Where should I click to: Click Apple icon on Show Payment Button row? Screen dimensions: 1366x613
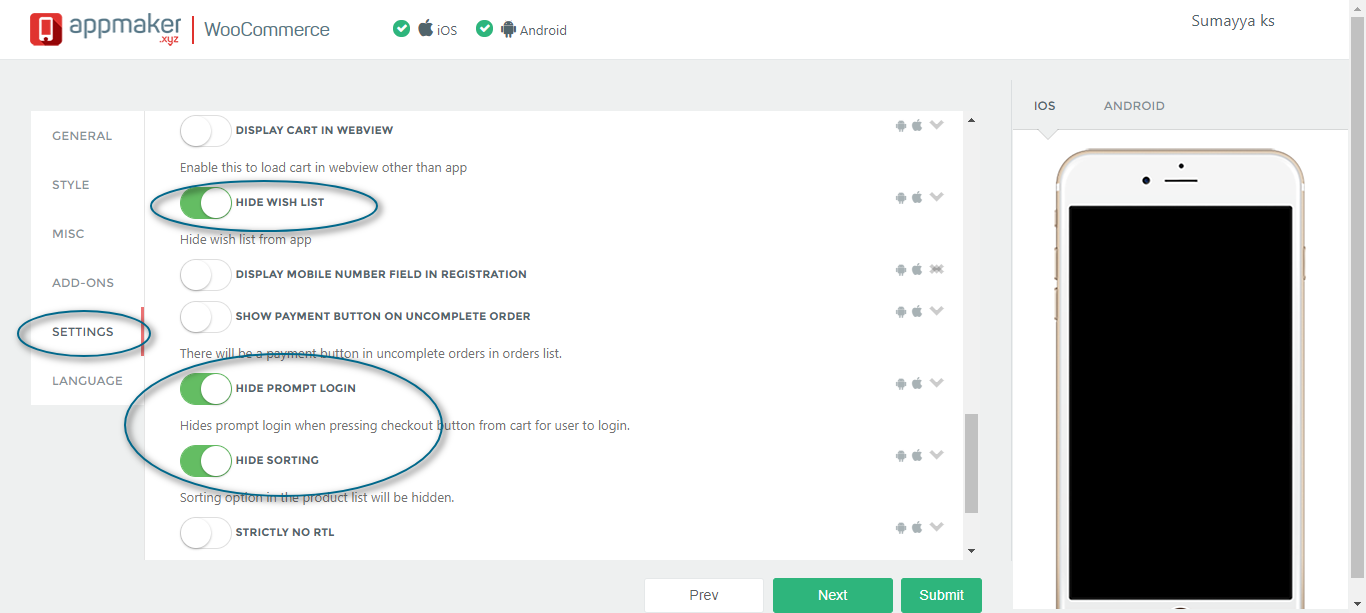coord(917,312)
